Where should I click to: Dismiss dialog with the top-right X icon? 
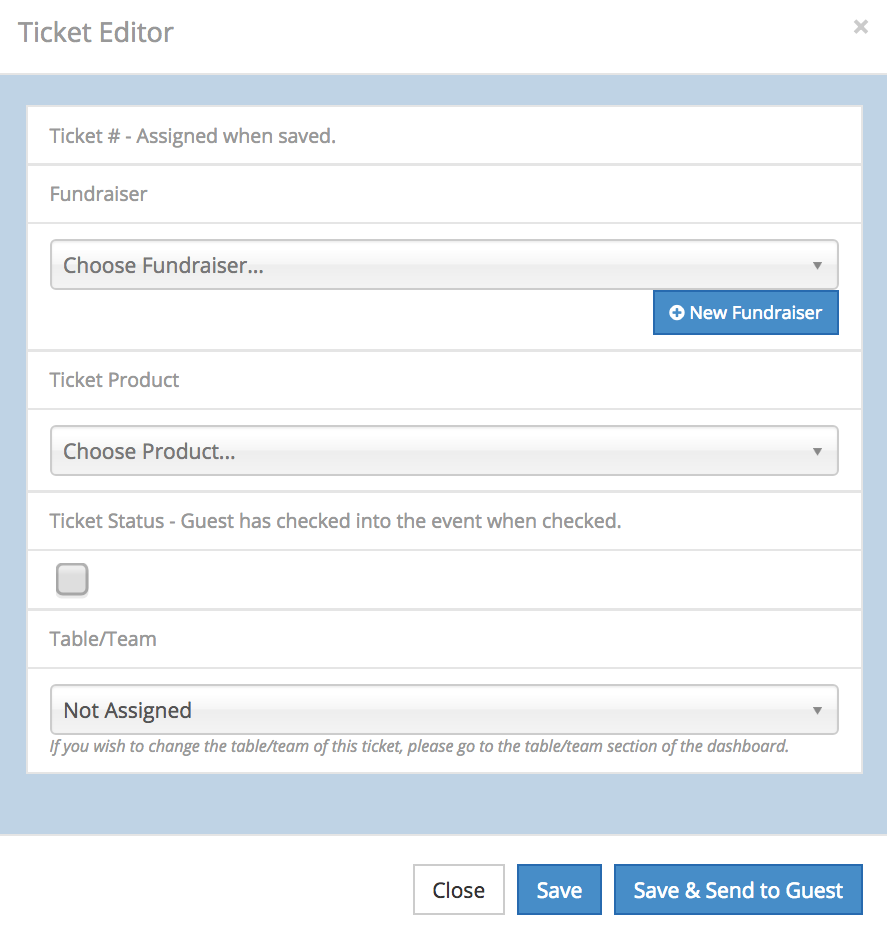(860, 28)
